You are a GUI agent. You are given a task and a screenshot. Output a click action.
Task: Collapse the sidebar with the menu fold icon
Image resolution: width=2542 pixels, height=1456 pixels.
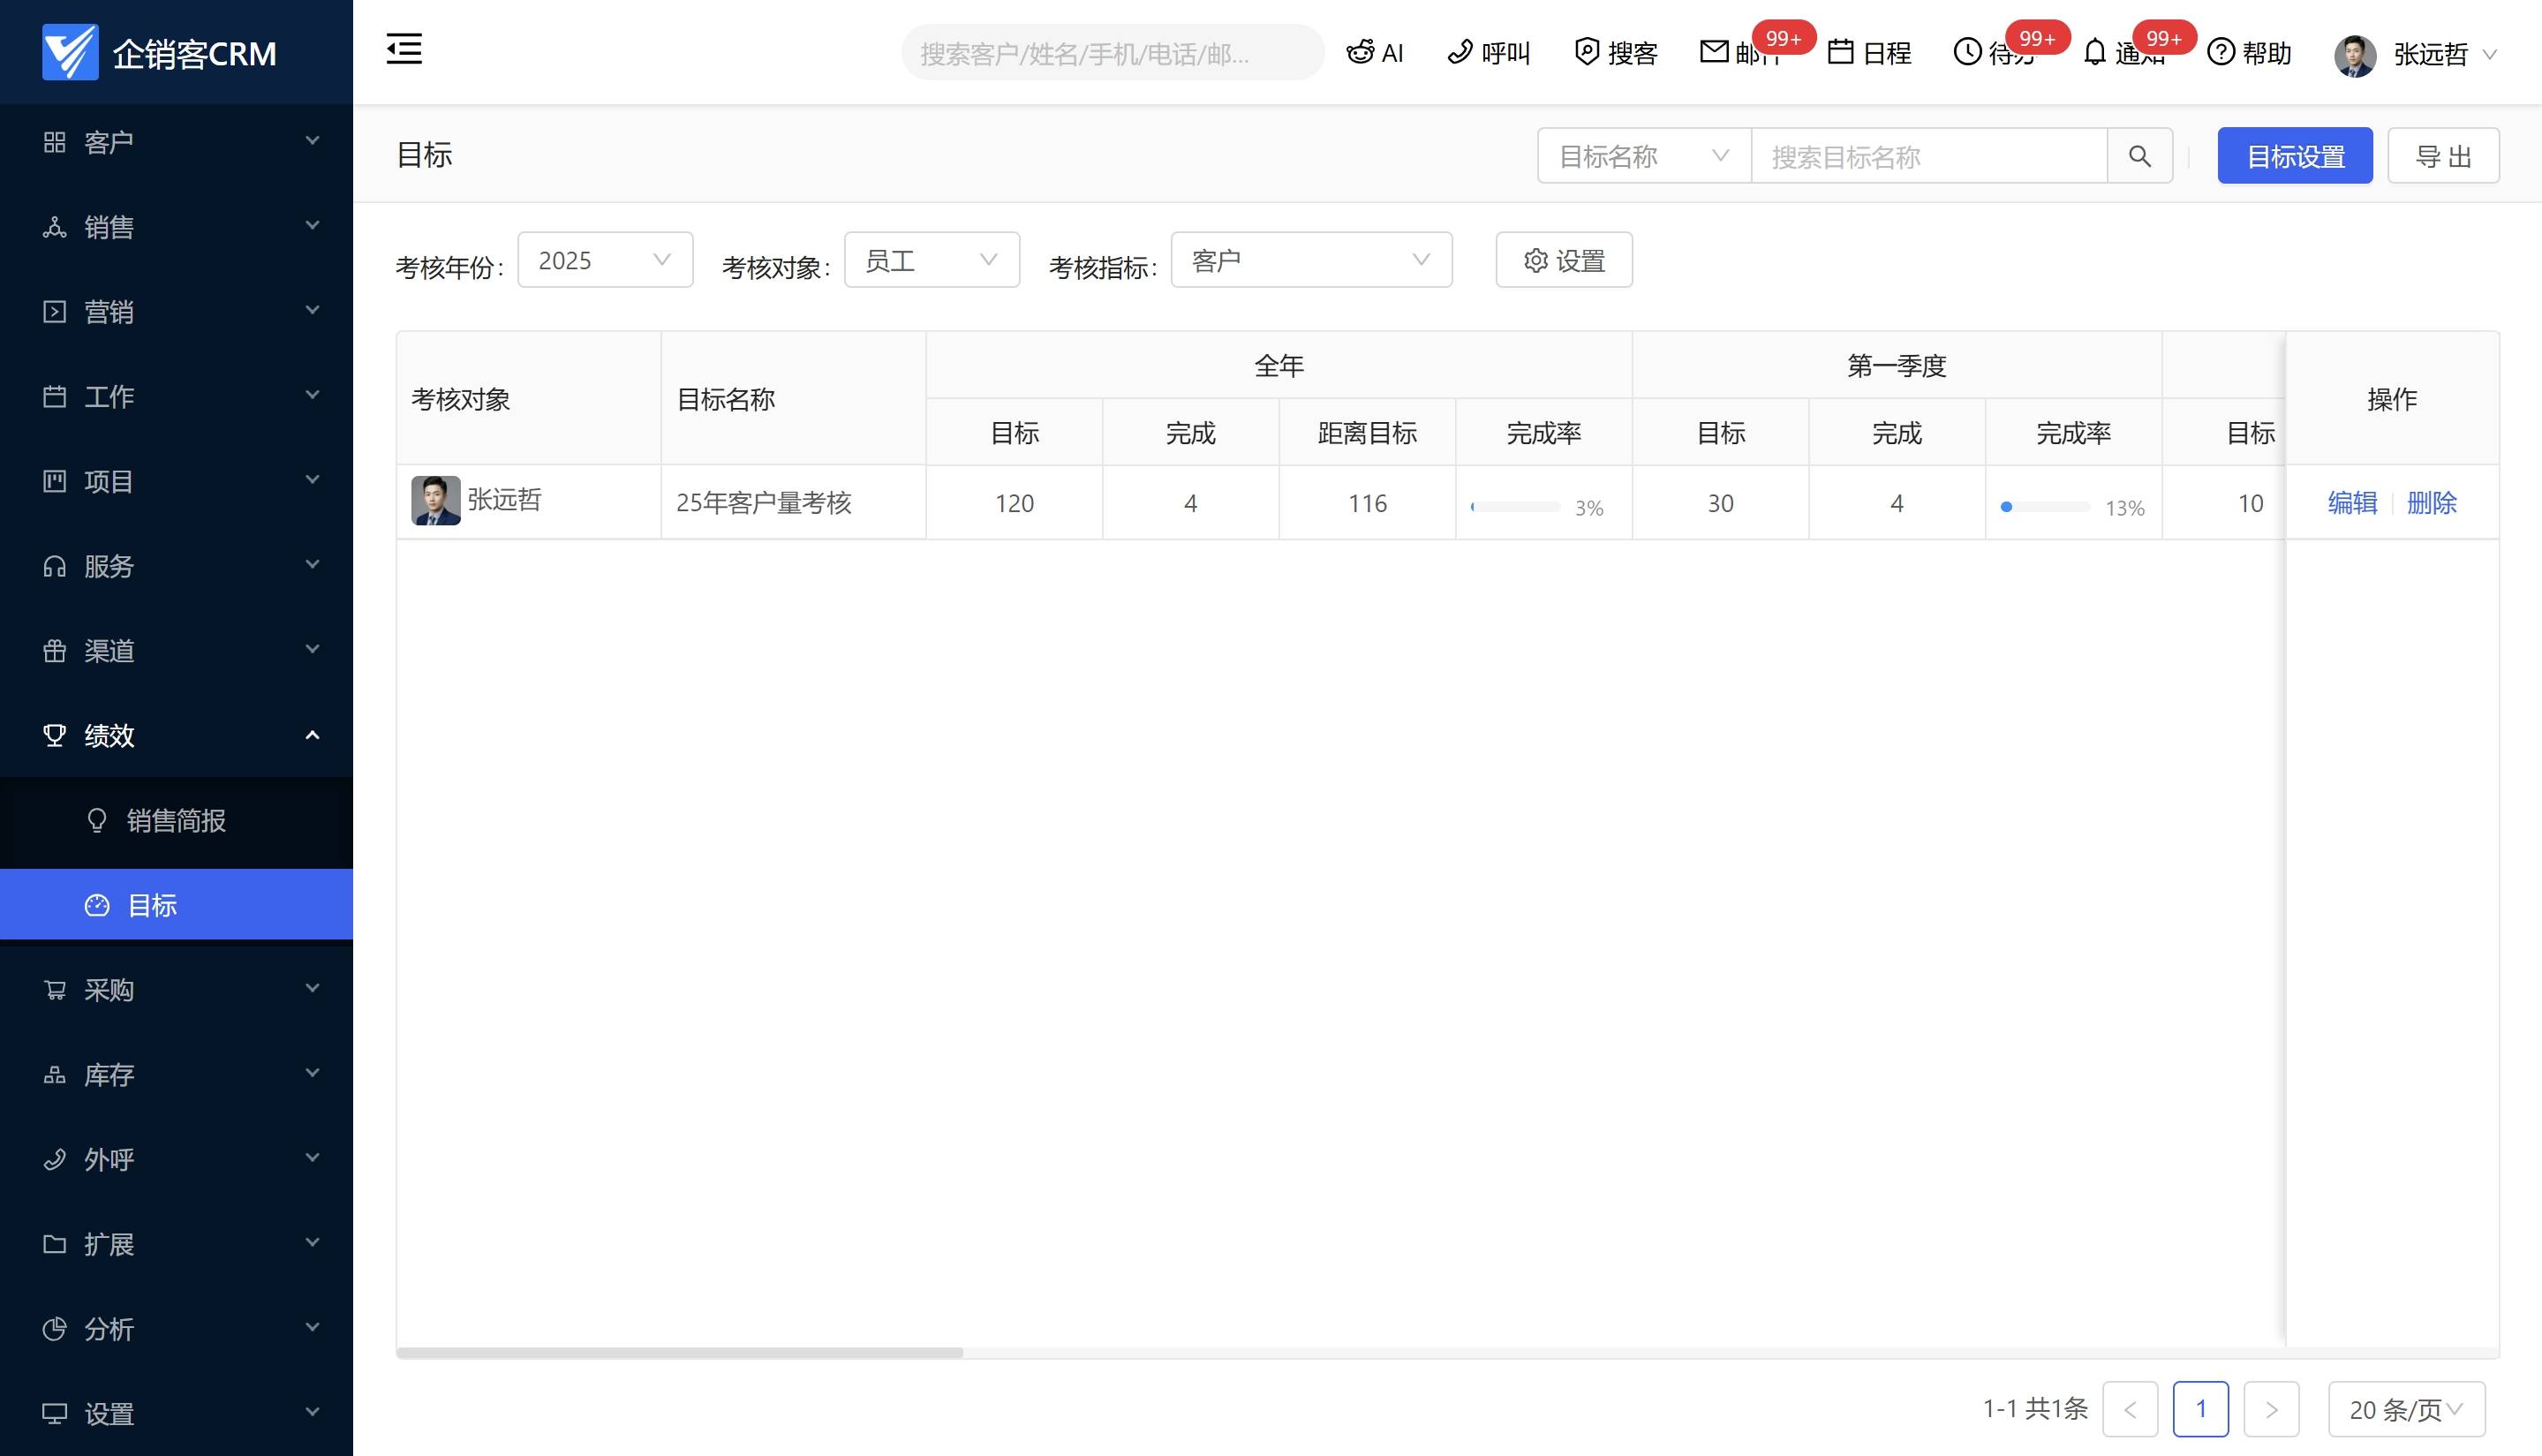pyautogui.click(x=404, y=49)
